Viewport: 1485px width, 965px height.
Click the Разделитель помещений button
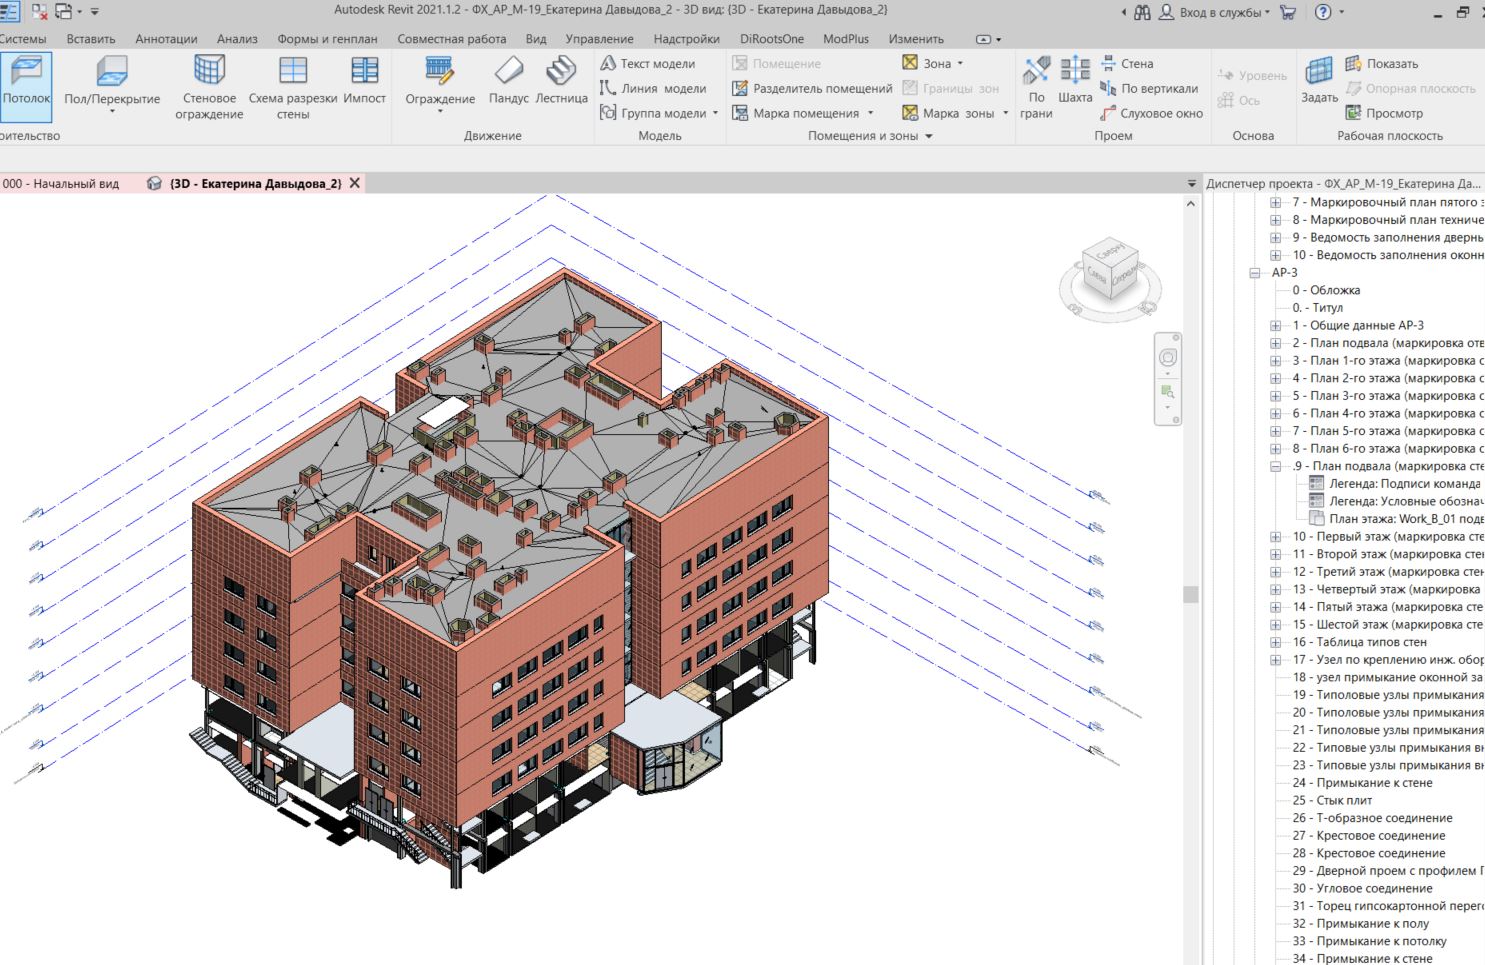812,88
